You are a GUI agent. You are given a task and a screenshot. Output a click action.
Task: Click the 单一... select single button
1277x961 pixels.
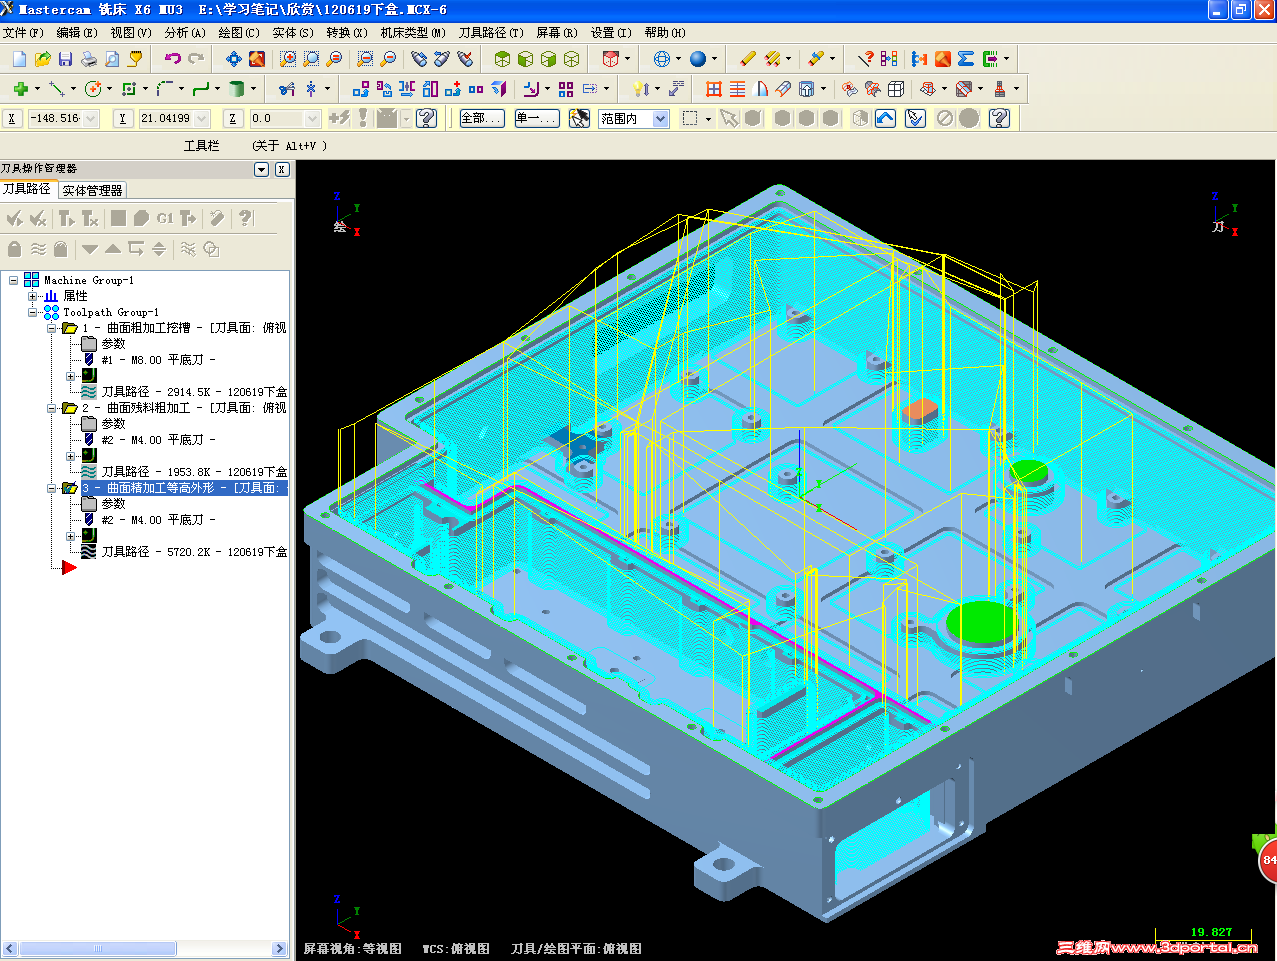pyautogui.click(x=535, y=119)
